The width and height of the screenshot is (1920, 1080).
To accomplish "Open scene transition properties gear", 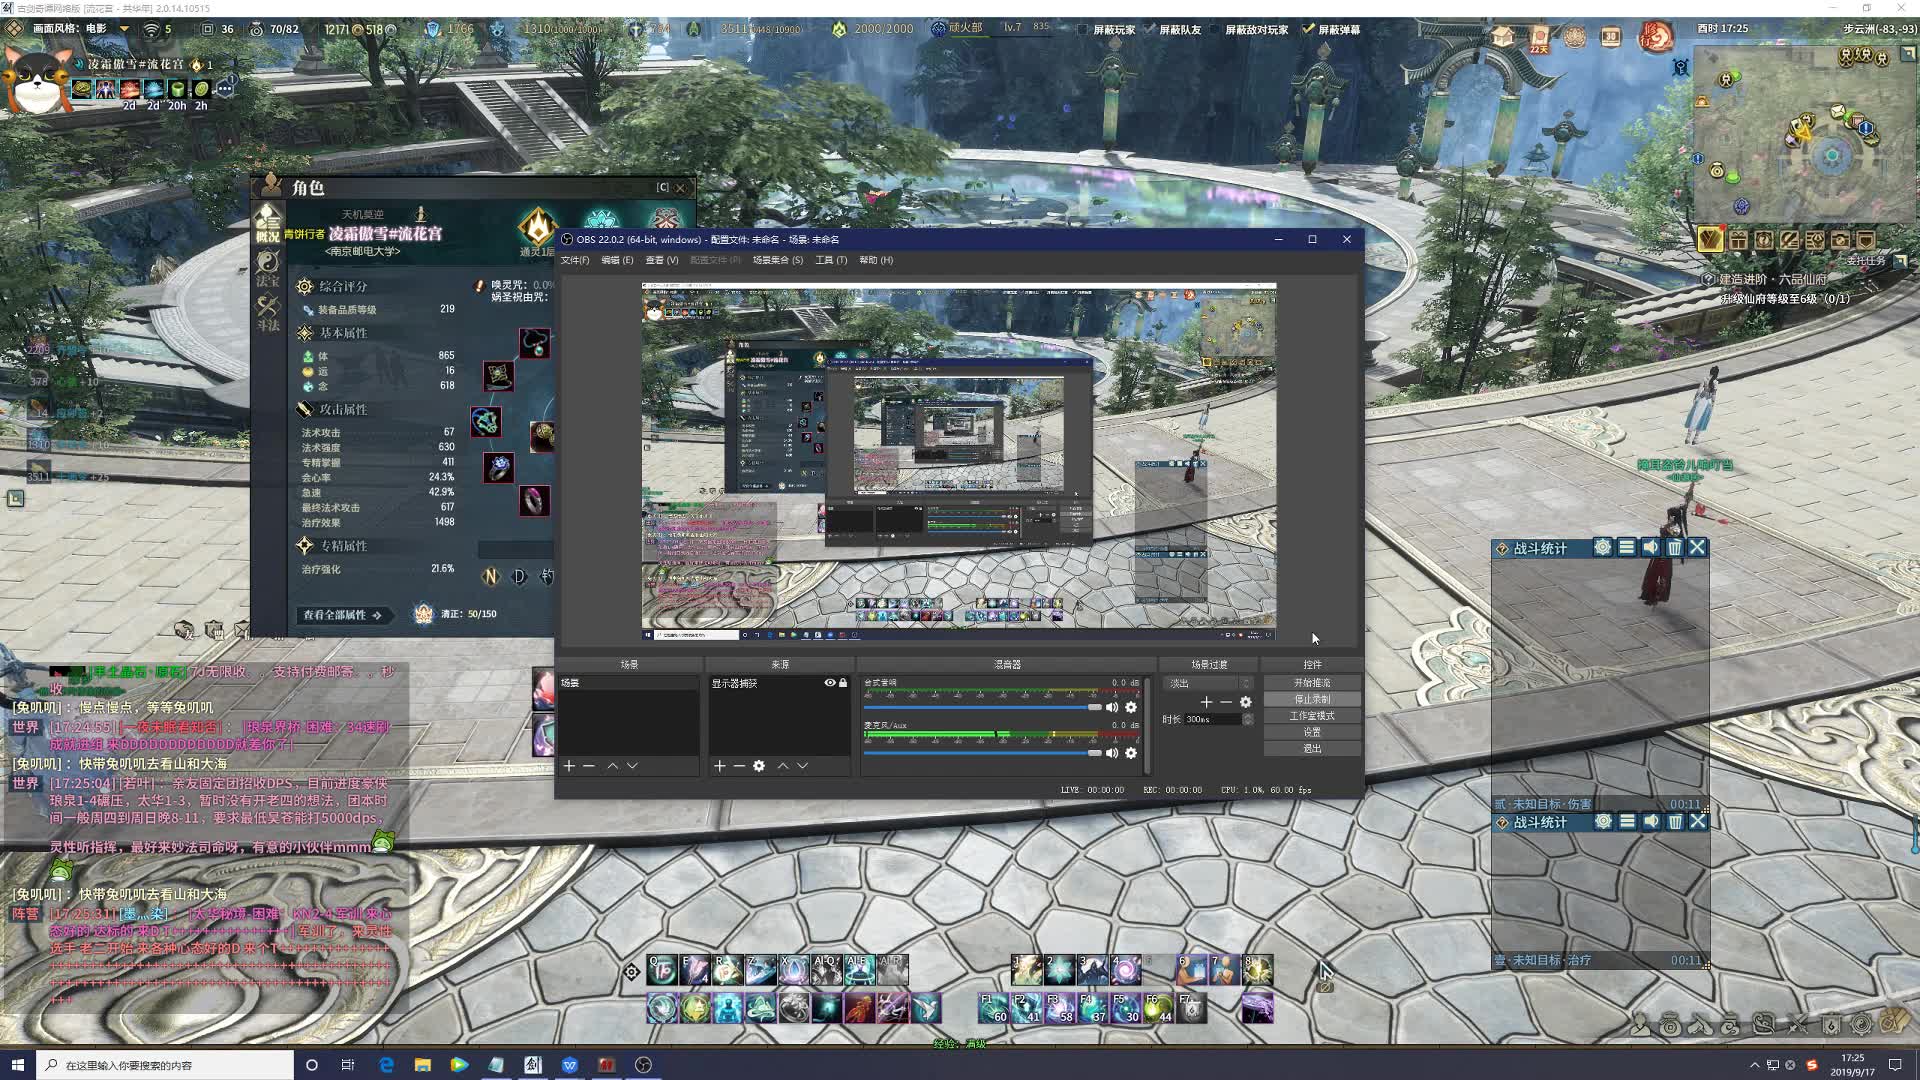I will pos(1246,702).
